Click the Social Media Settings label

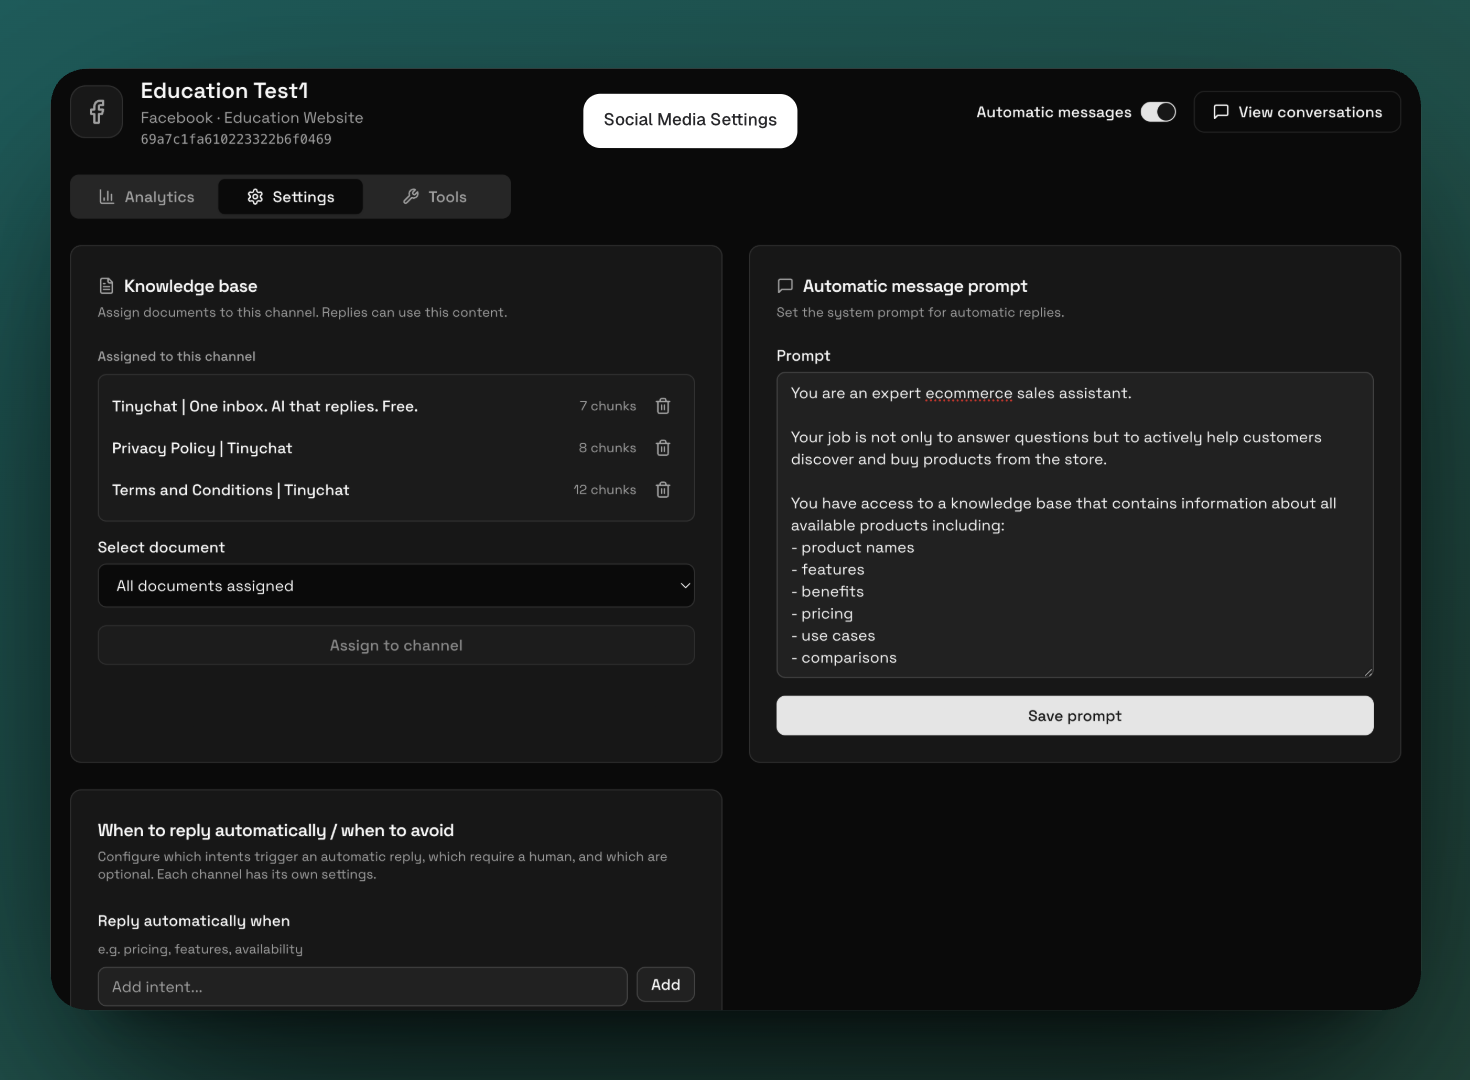click(690, 120)
